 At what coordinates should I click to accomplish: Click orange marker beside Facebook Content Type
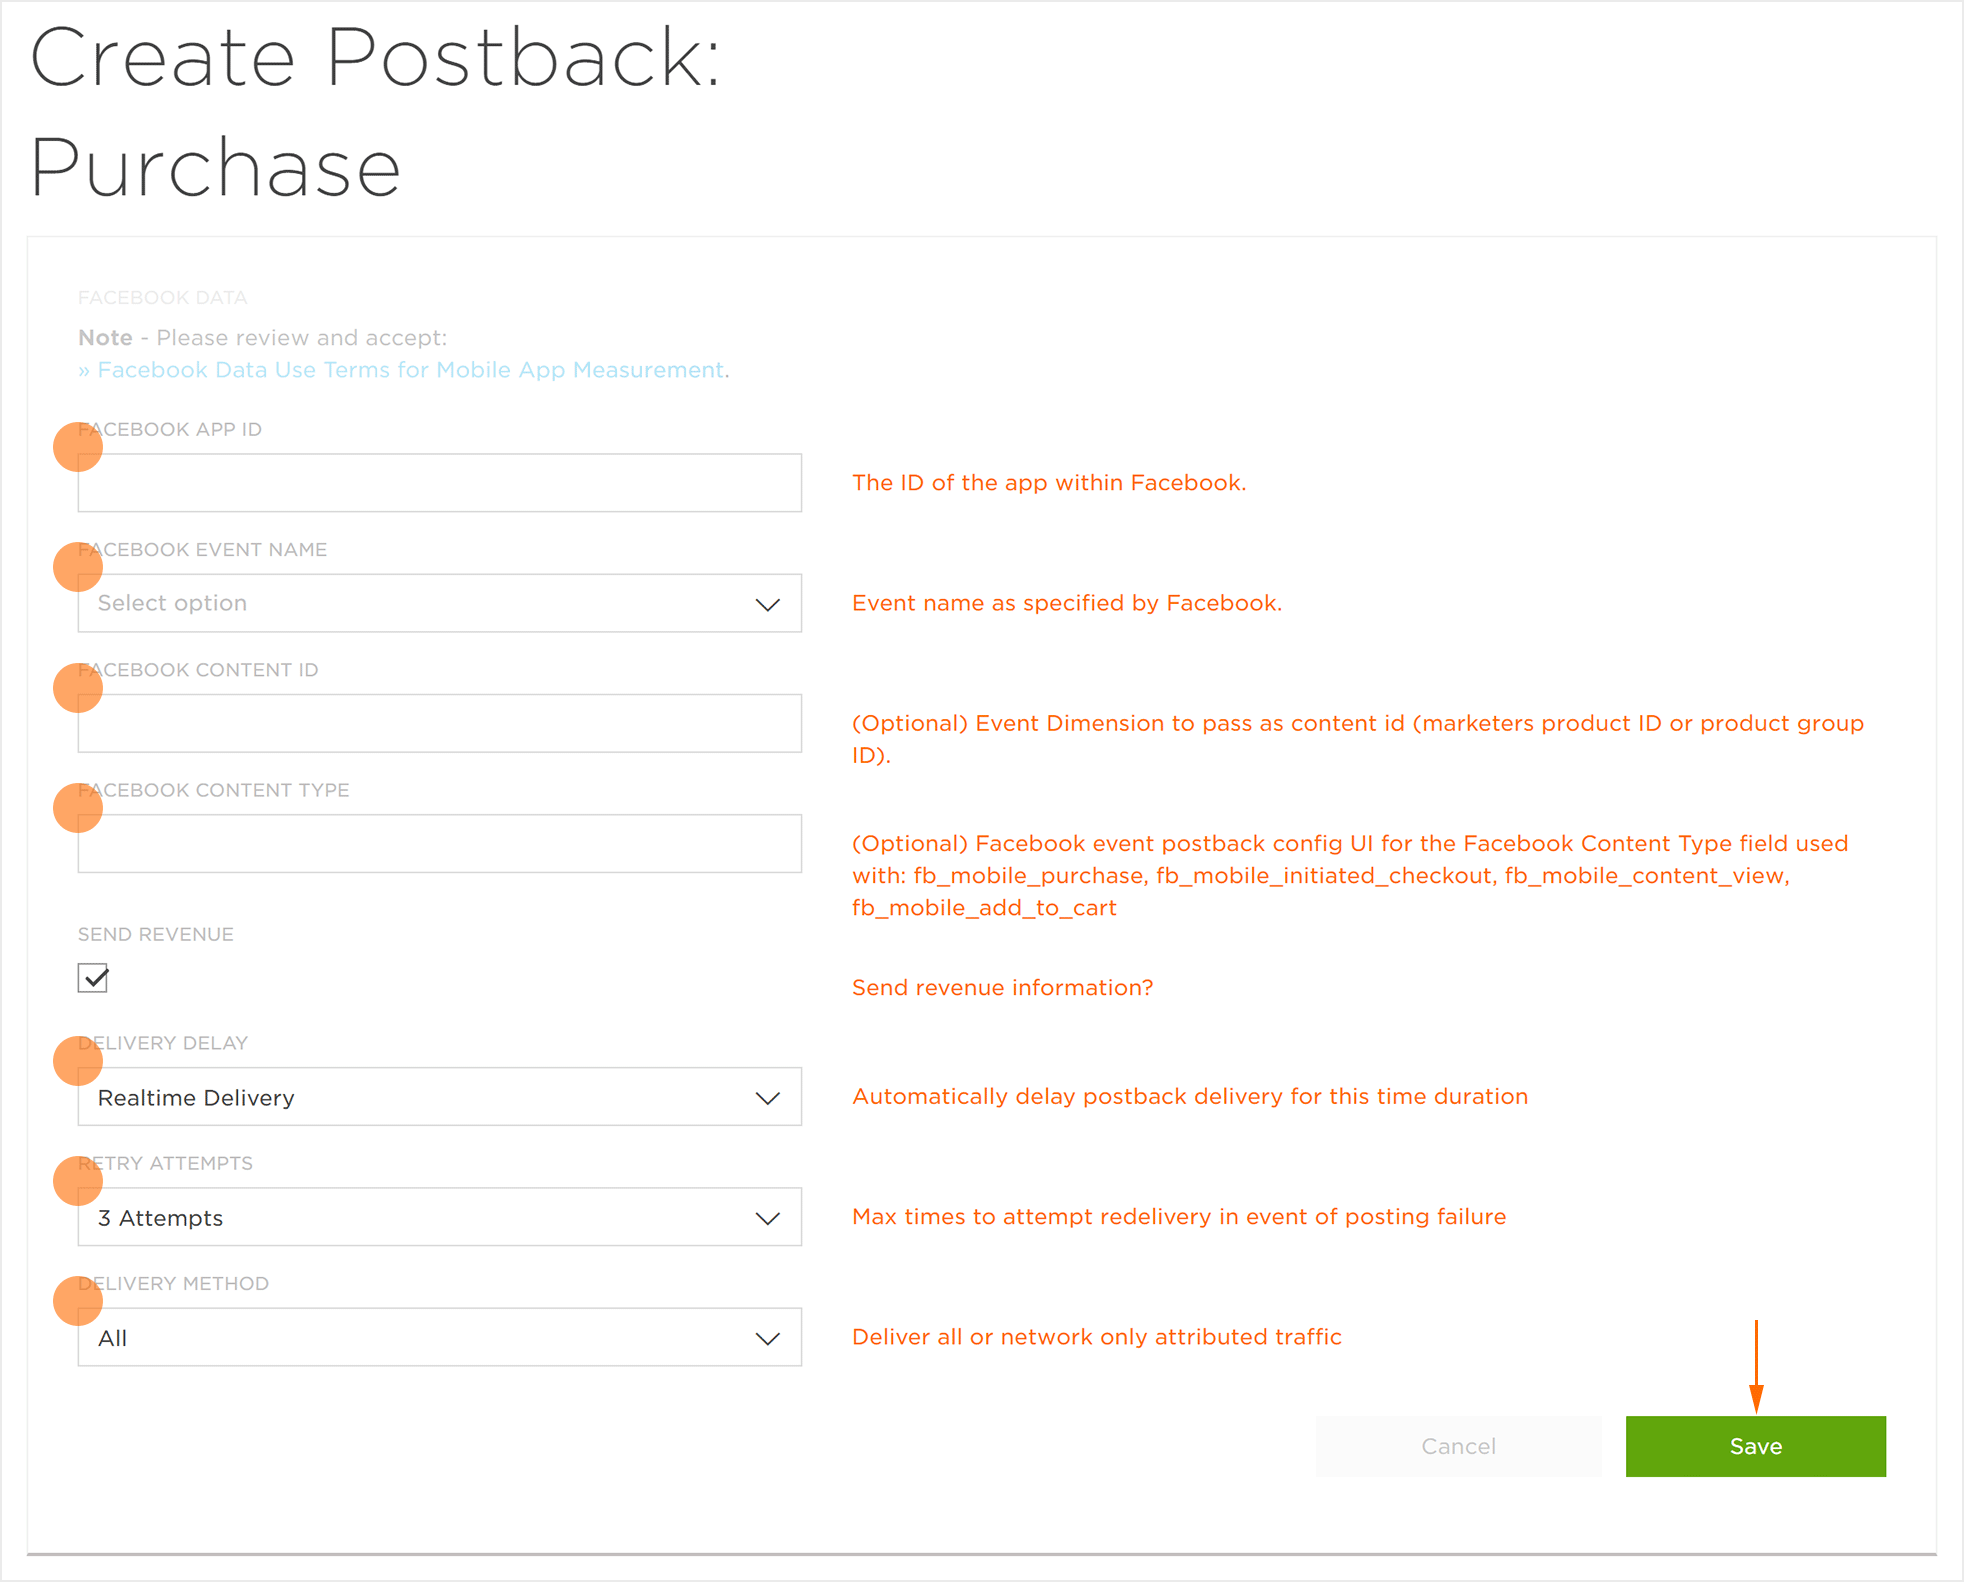(x=78, y=807)
